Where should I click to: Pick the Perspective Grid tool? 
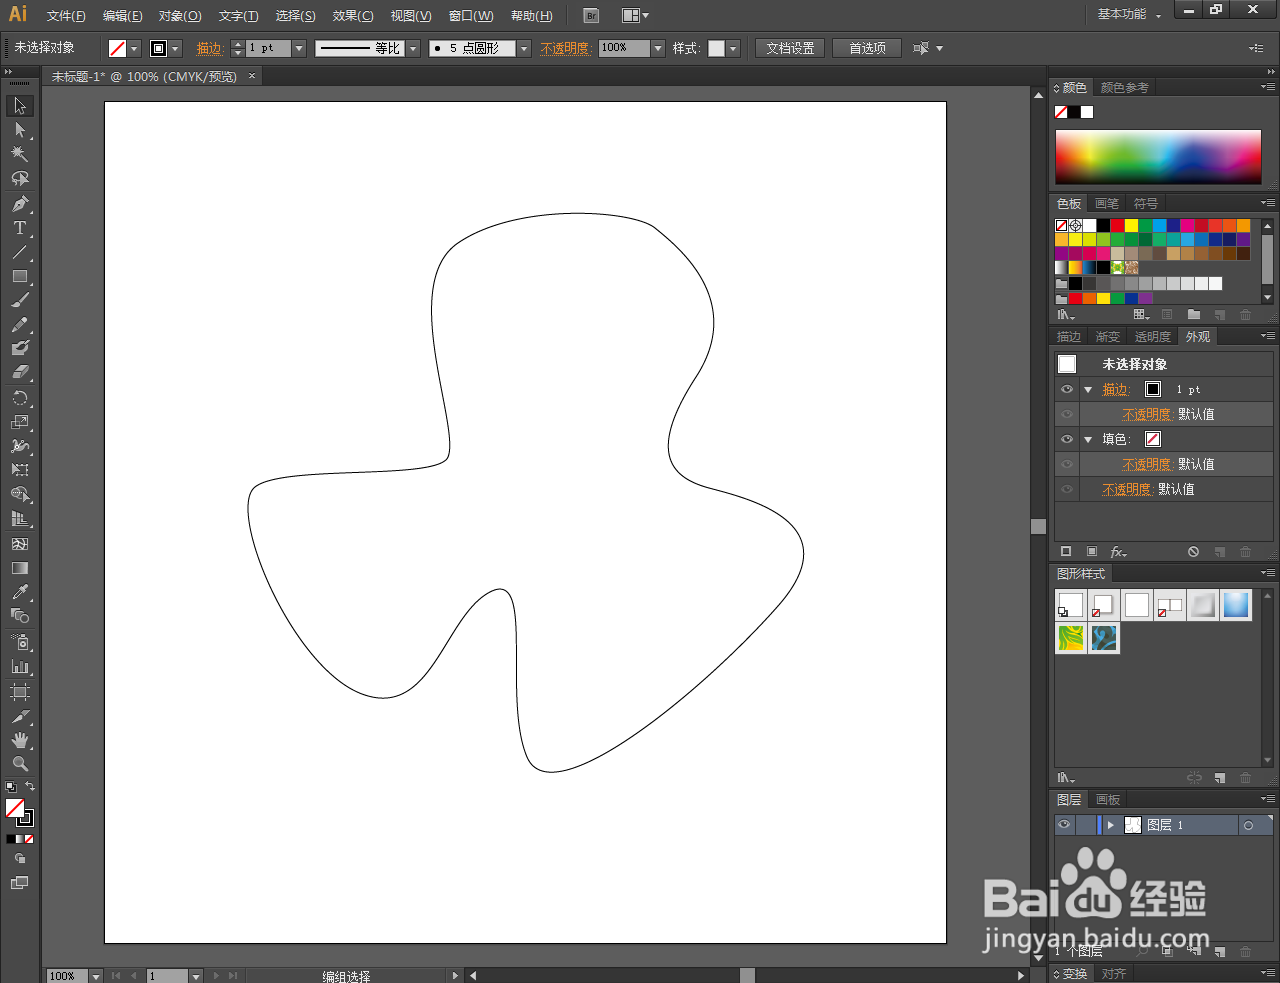(19, 519)
